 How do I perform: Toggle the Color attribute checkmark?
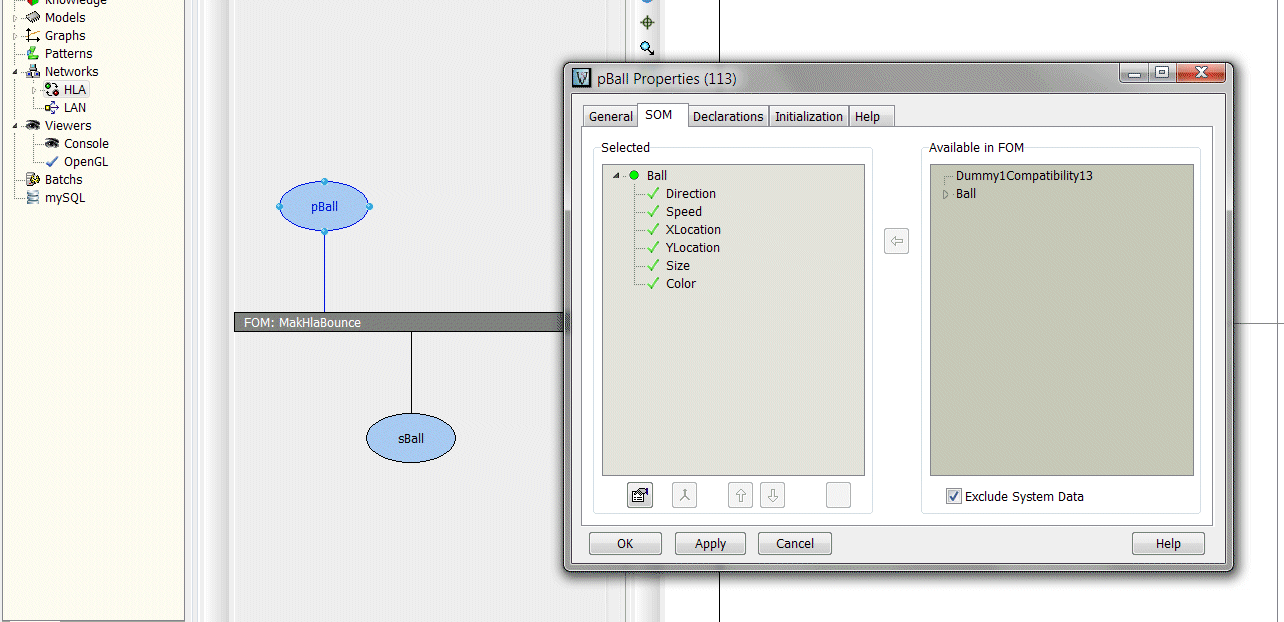[654, 284]
